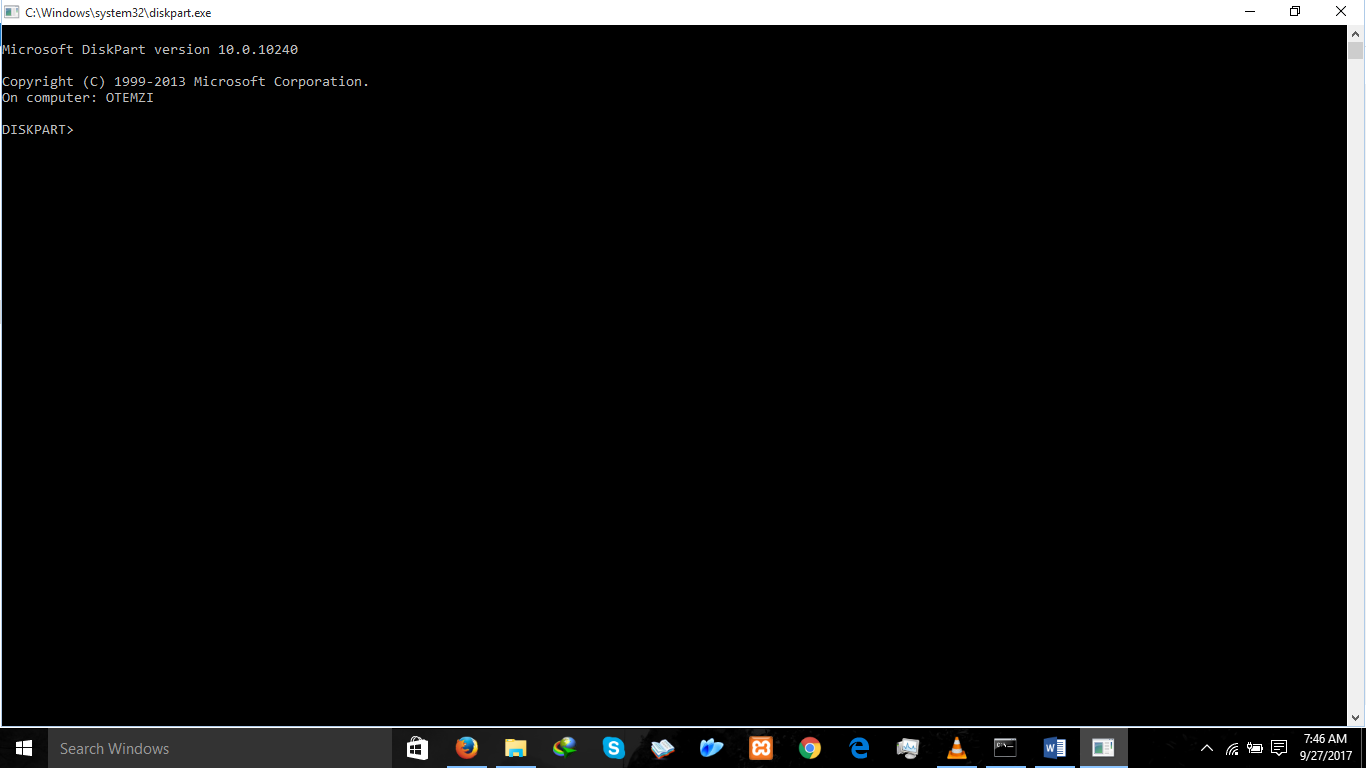This screenshot has width=1366, height=768.
Task: Click the DISKPART> prompt line
Action: click(38, 130)
